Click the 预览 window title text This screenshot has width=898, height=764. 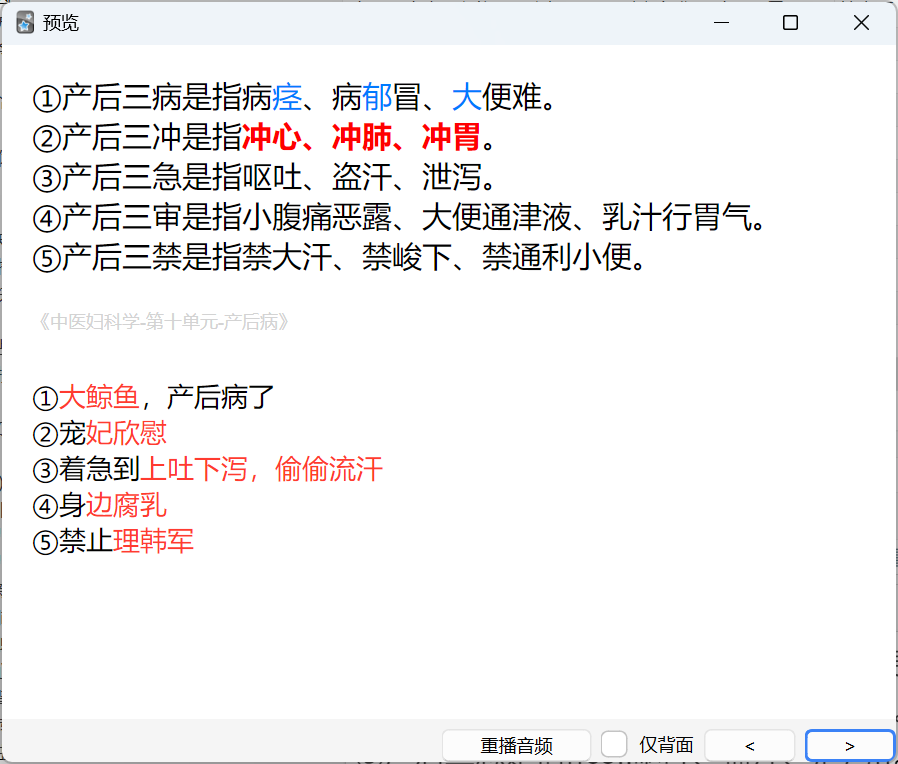(x=61, y=23)
